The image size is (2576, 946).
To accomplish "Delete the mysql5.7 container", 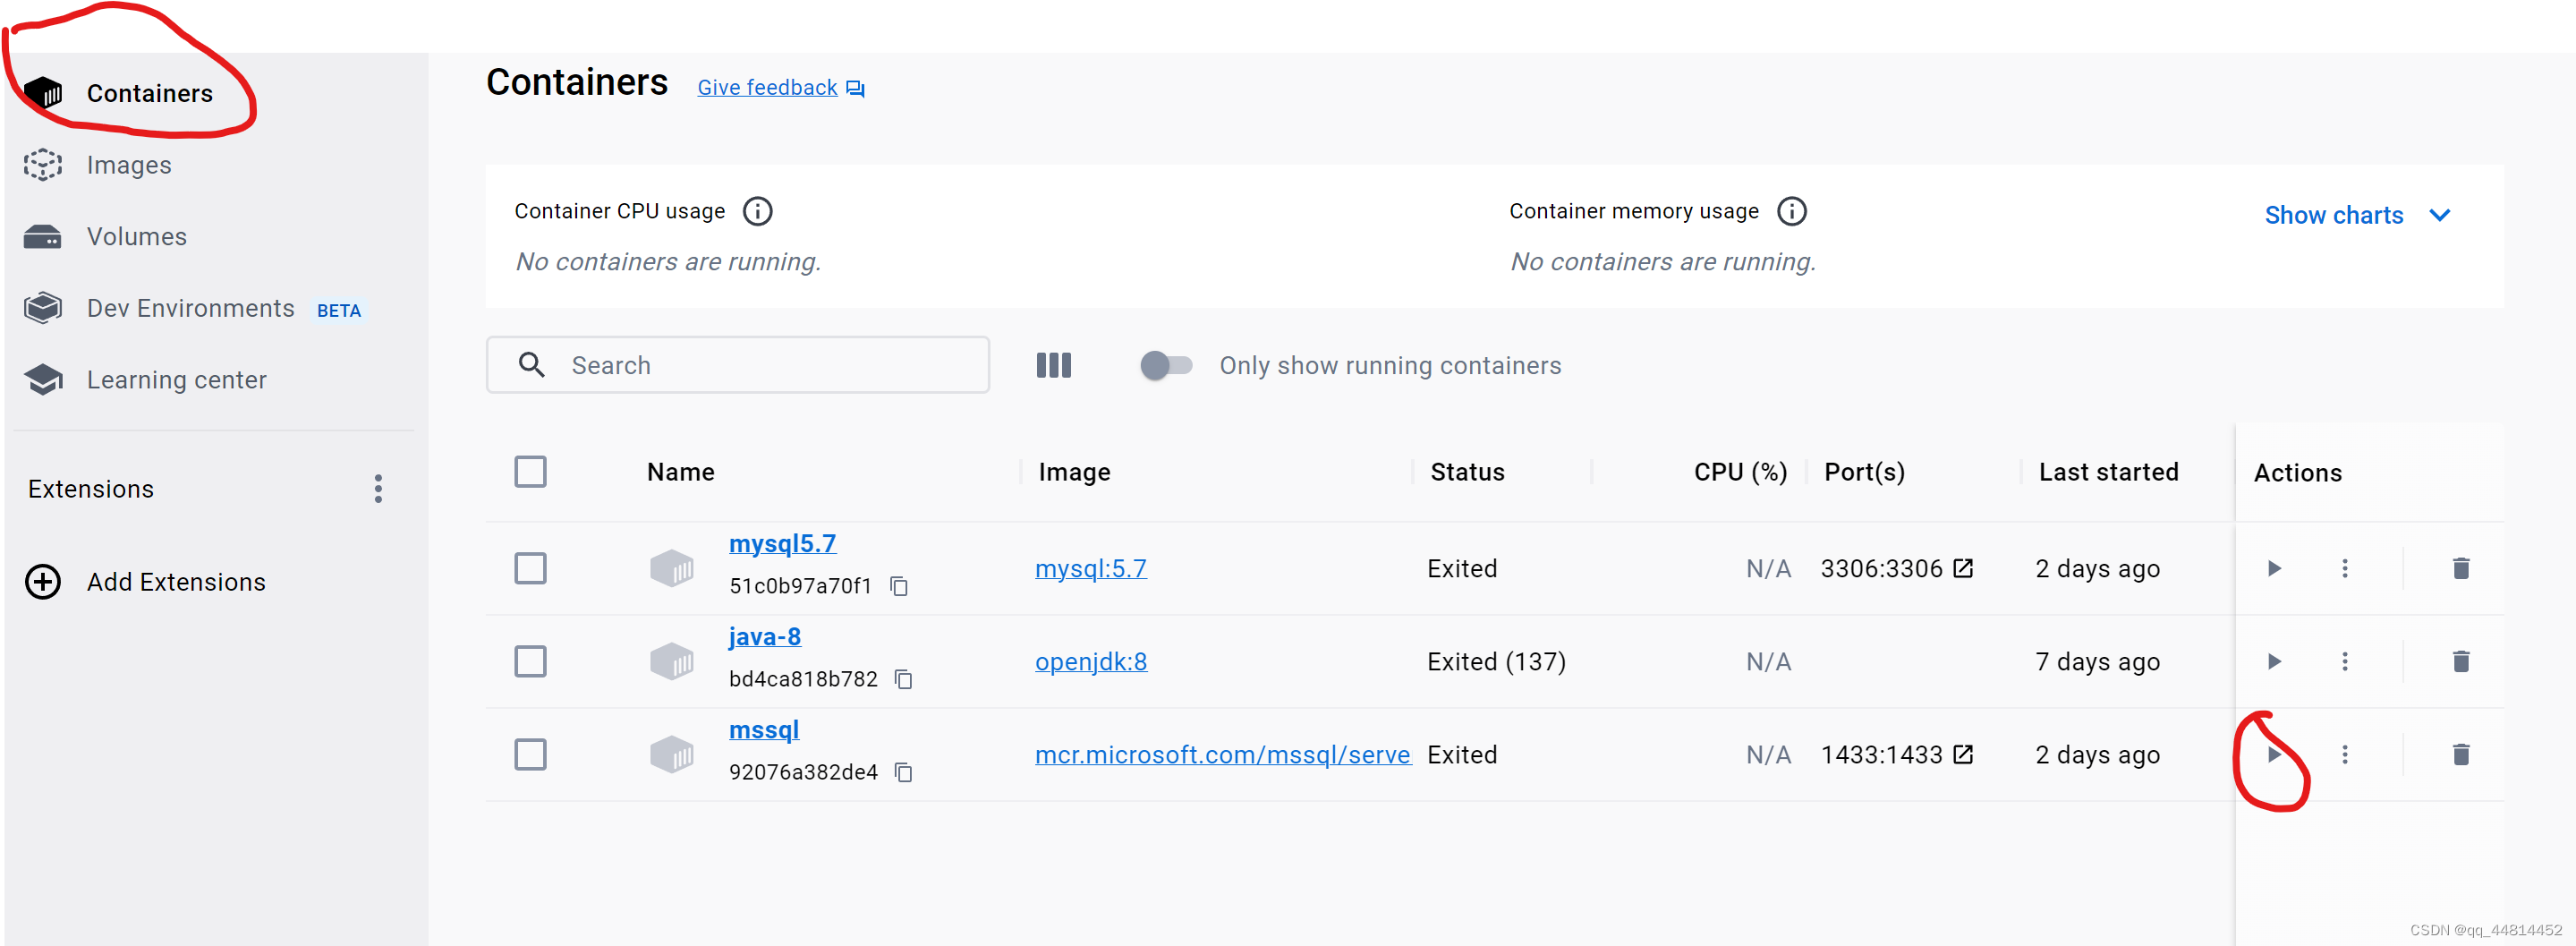I will click(2461, 568).
